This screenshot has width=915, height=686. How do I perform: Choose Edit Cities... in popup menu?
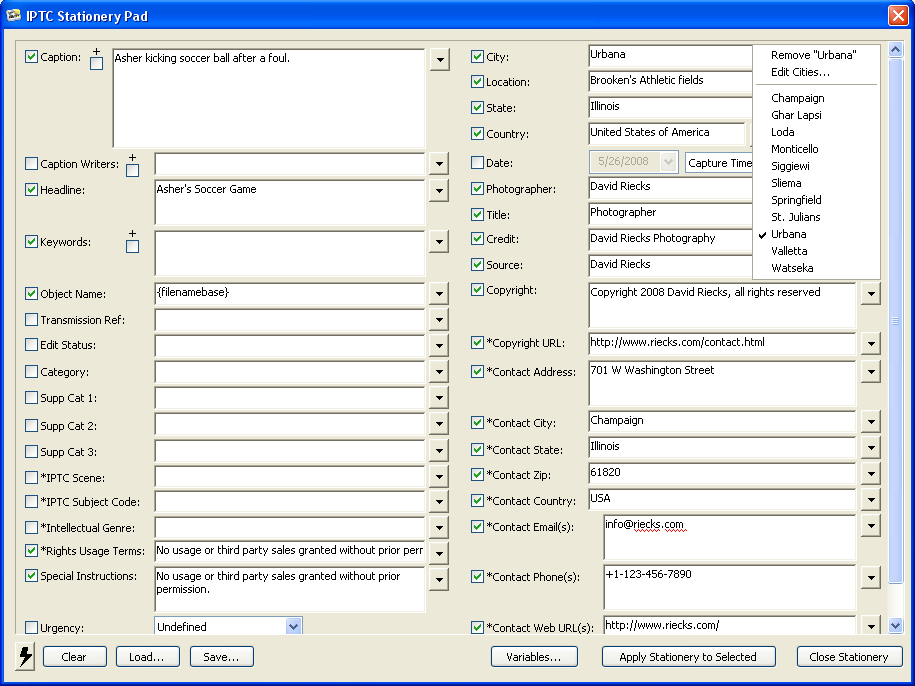pyautogui.click(x=800, y=72)
